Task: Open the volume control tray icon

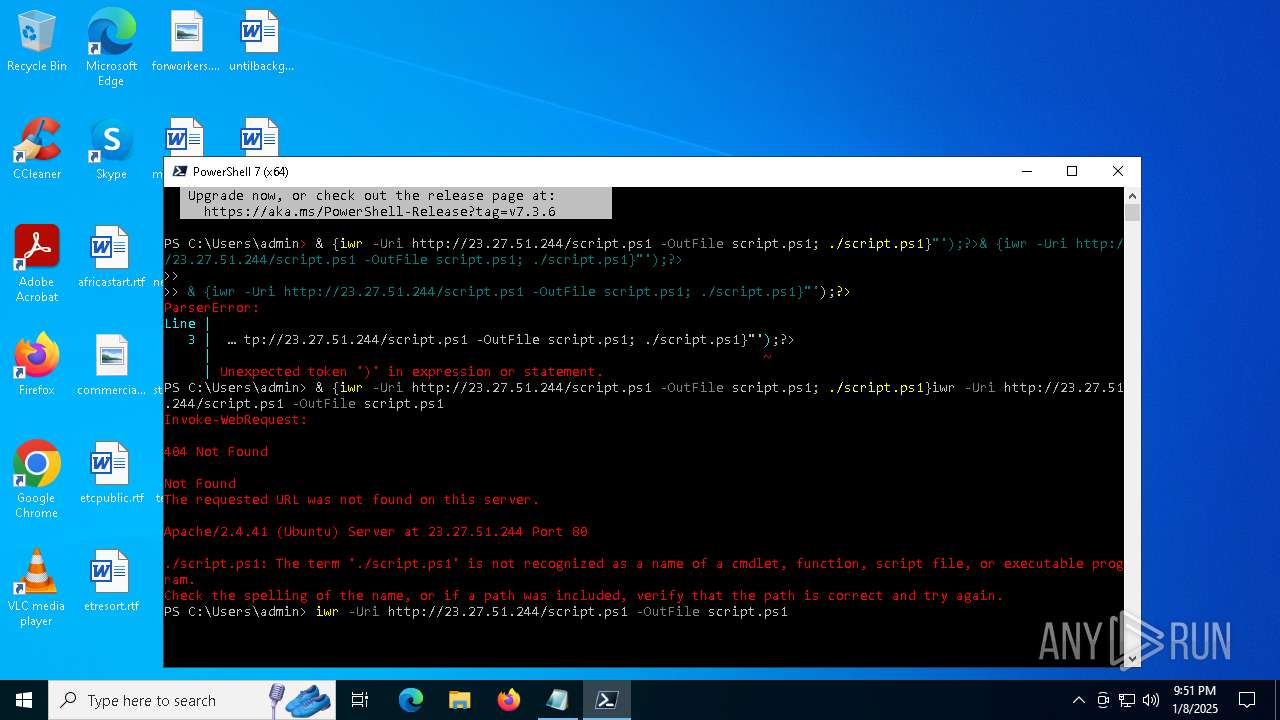Action: (1151, 700)
